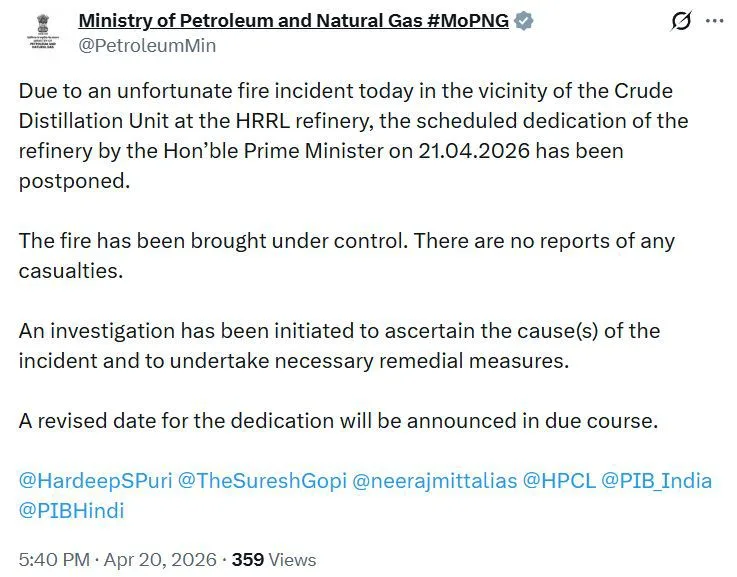Open the @PIB_India mention
The height and width of the screenshot is (577, 737).
click(x=655, y=481)
